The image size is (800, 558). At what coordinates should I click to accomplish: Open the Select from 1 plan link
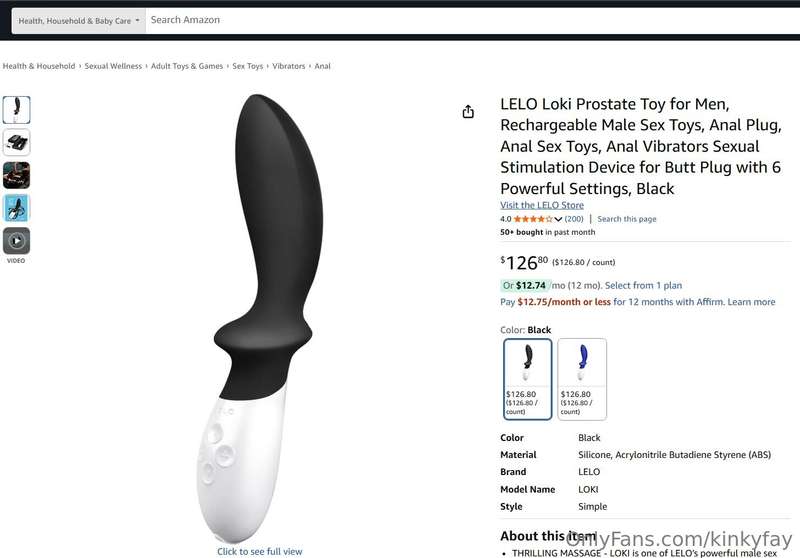(643, 286)
